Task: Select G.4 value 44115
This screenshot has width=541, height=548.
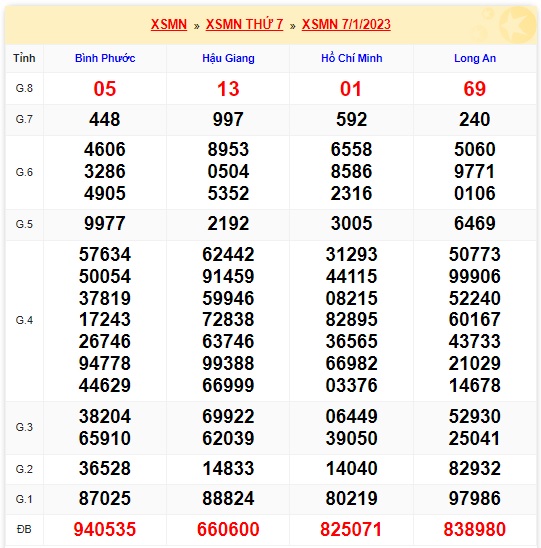Action: (x=352, y=276)
